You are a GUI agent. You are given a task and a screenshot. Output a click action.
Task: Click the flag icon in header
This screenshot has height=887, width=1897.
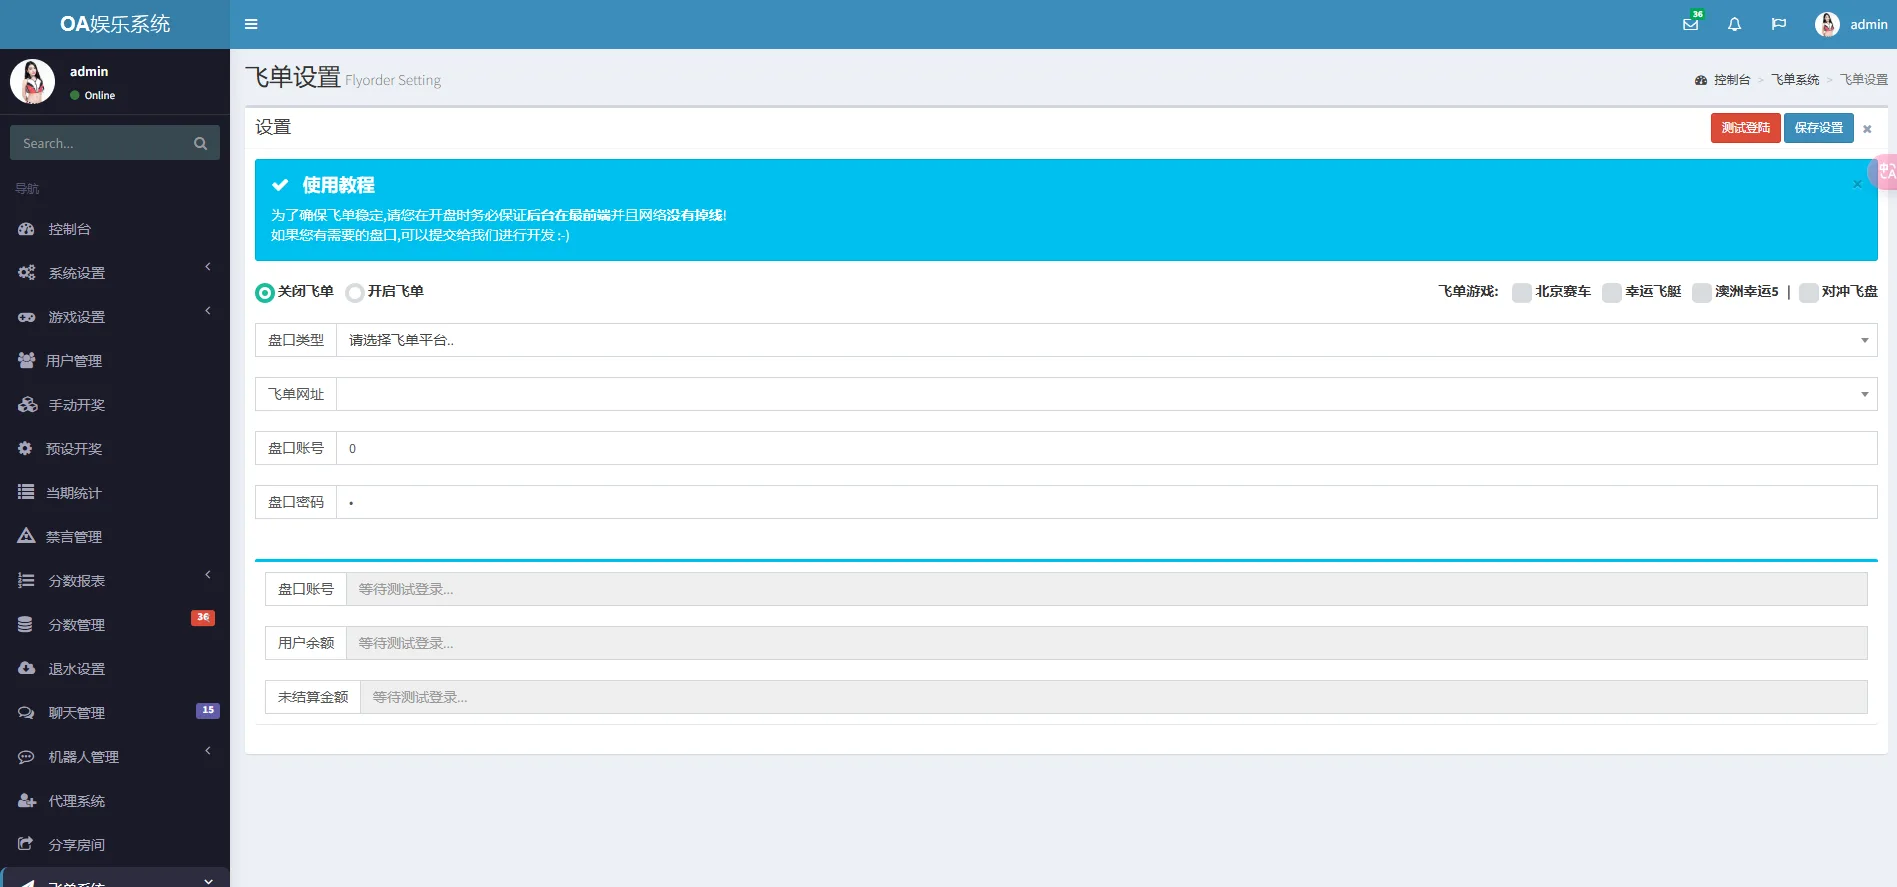[x=1778, y=24]
